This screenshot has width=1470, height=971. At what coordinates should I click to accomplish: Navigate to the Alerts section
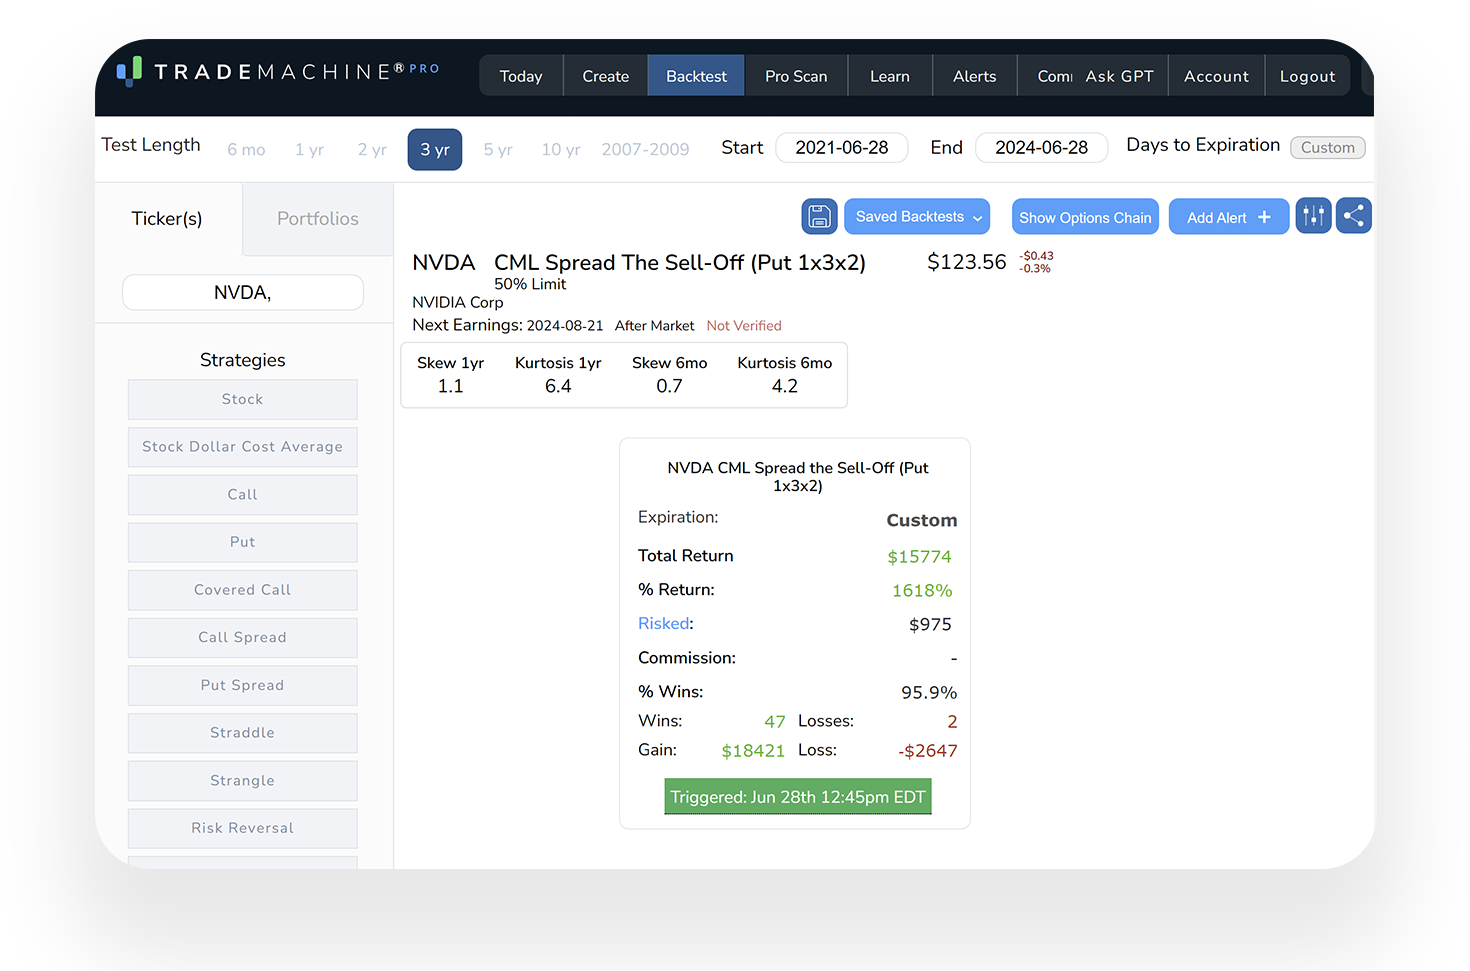click(973, 75)
